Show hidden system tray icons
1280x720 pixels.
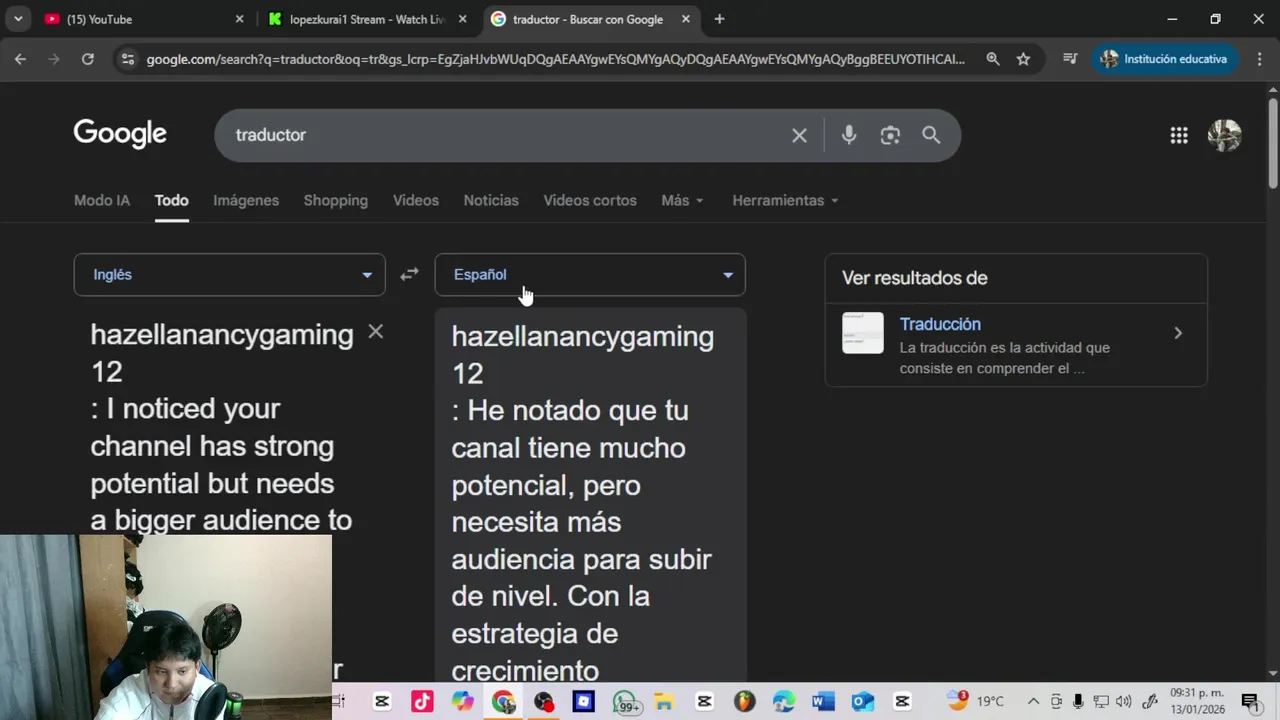(x=1033, y=702)
